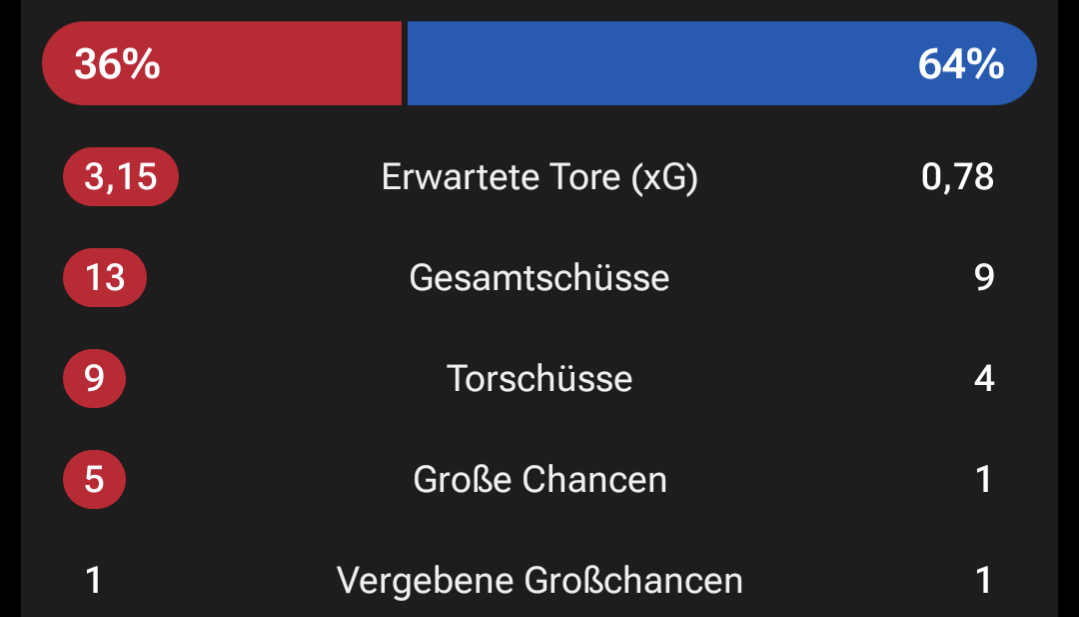
Task: Click the Gesamtschüsse value 9 on the right
Action: [x=984, y=277]
